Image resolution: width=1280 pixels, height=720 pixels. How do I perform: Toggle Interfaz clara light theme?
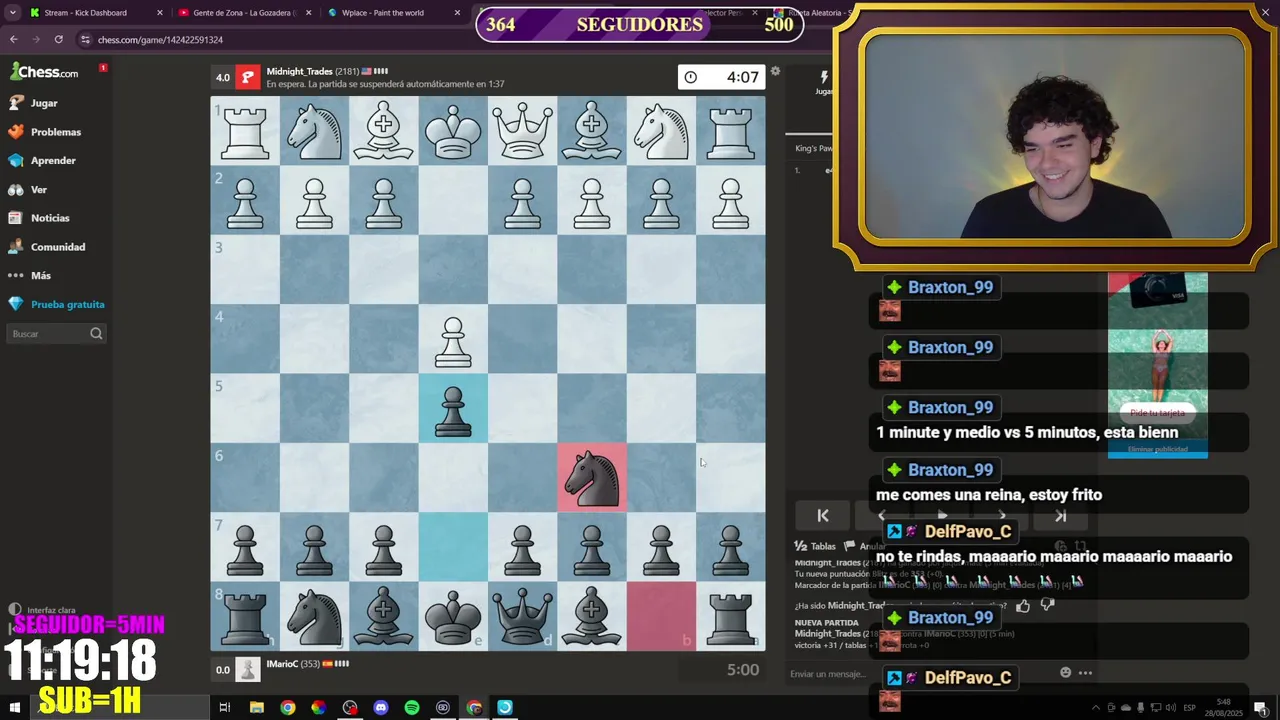coord(43,610)
